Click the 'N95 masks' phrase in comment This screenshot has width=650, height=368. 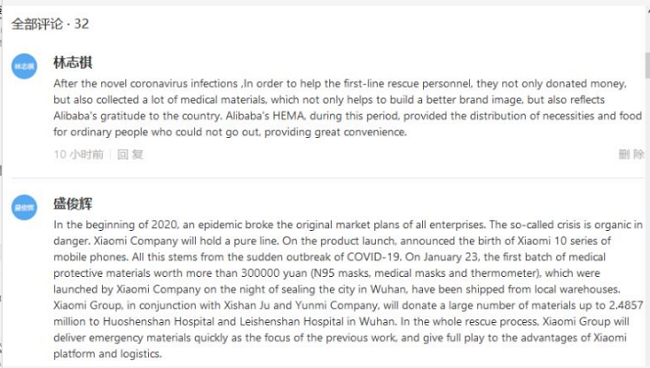[341, 273]
